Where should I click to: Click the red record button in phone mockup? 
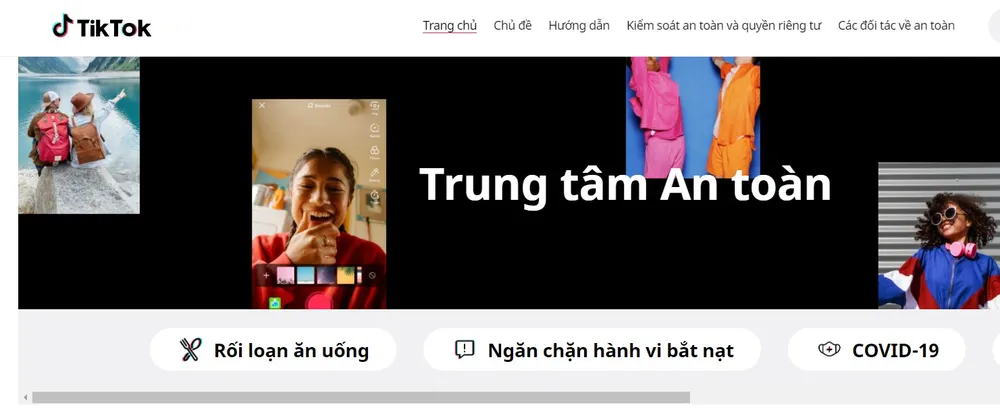pyautogui.click(x=320, y=301)
